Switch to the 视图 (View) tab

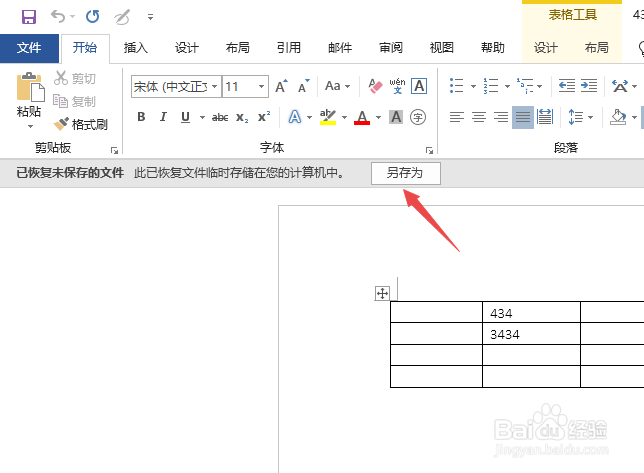pos(442,48)
